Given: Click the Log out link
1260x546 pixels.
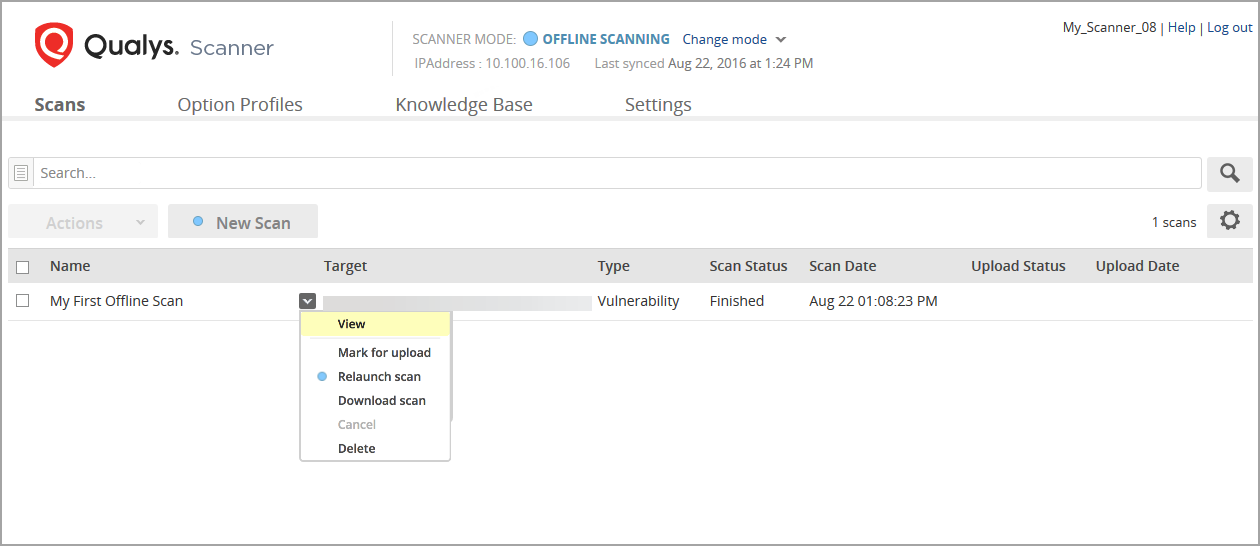Looking at the screenshot, I should 1229,28.
